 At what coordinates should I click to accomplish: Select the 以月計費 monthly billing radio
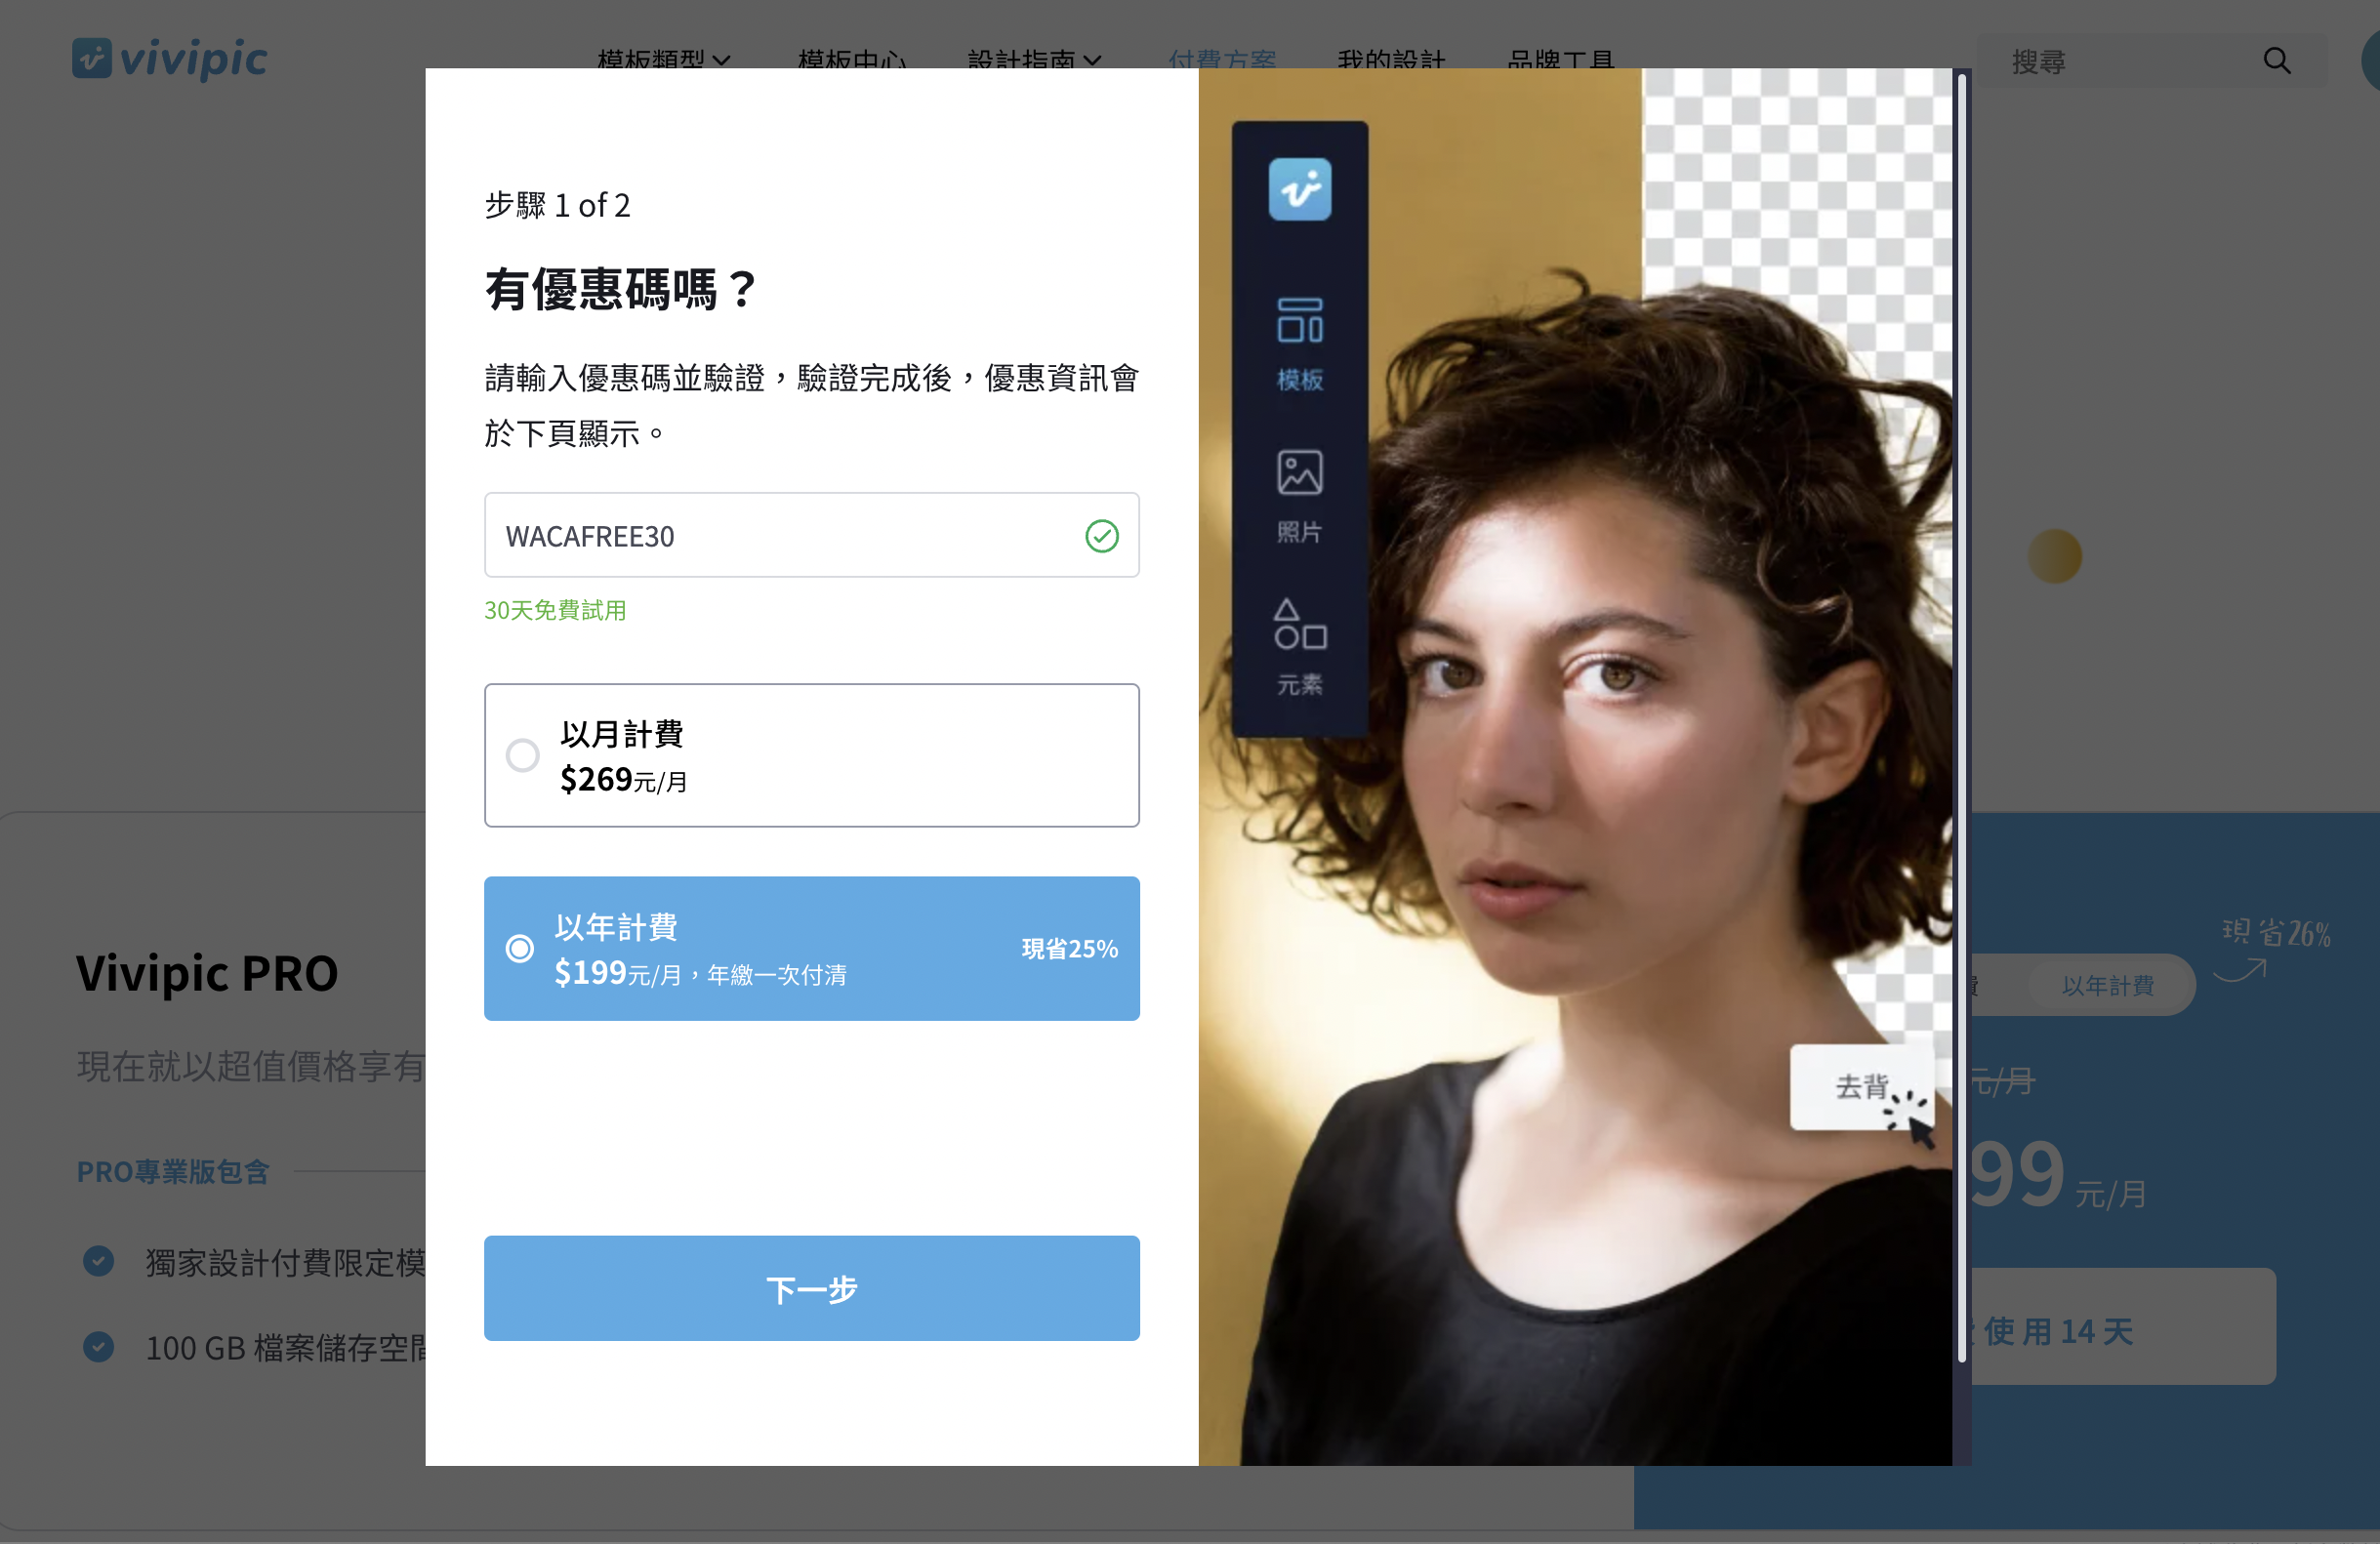(x=522, y=755)
